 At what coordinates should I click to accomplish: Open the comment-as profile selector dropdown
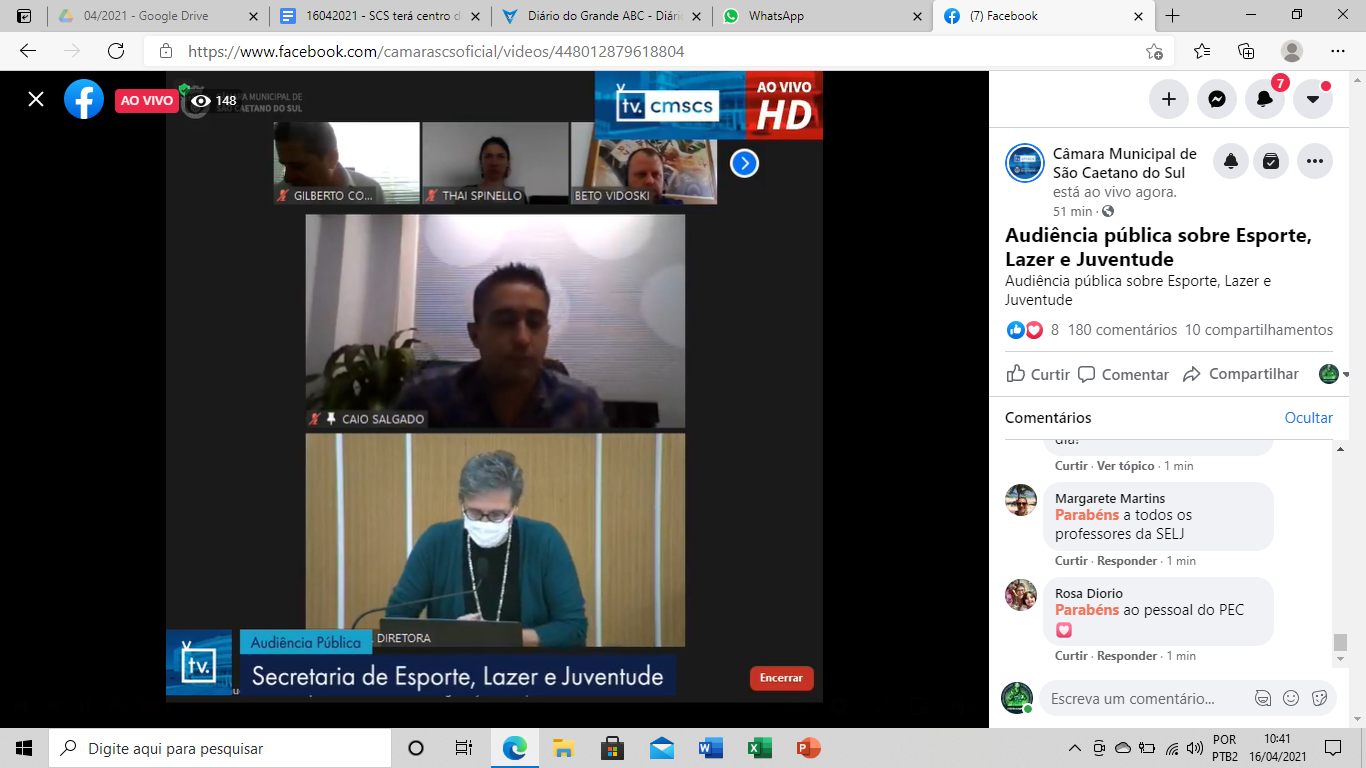[x=1334, y=374]
